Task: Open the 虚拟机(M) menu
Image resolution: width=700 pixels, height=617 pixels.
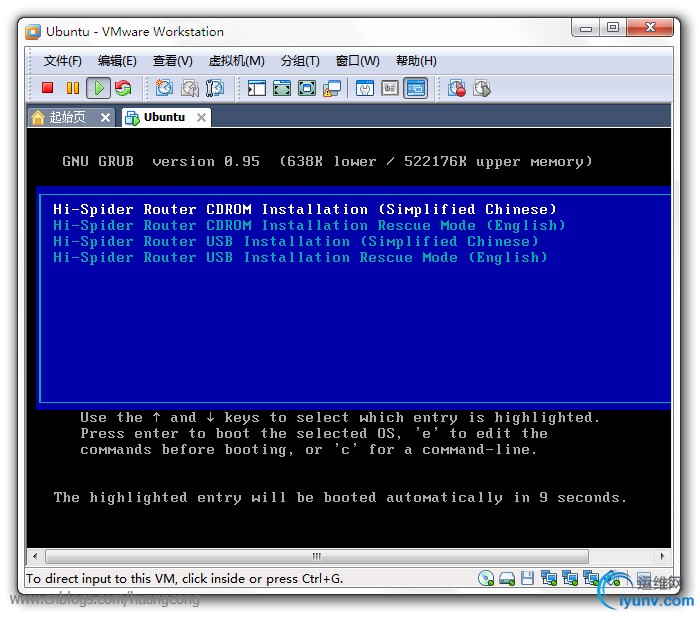Action: pos(237,61)
